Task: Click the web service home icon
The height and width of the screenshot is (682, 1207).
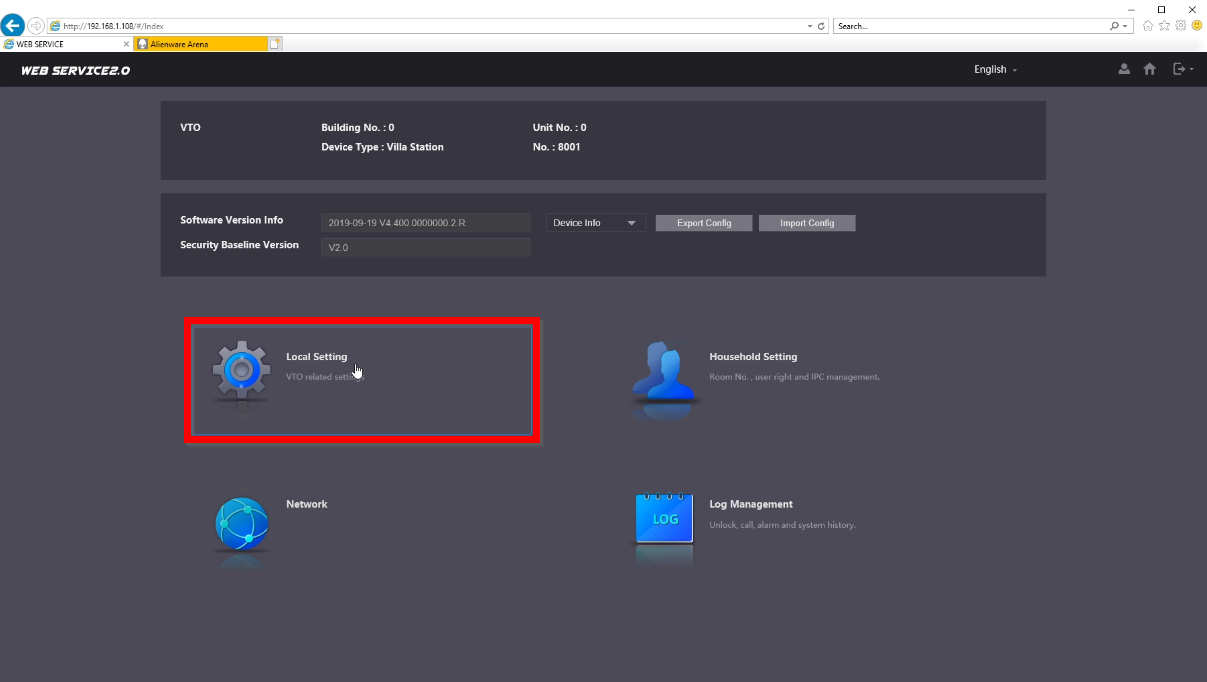Action: tap(1150, 69)
